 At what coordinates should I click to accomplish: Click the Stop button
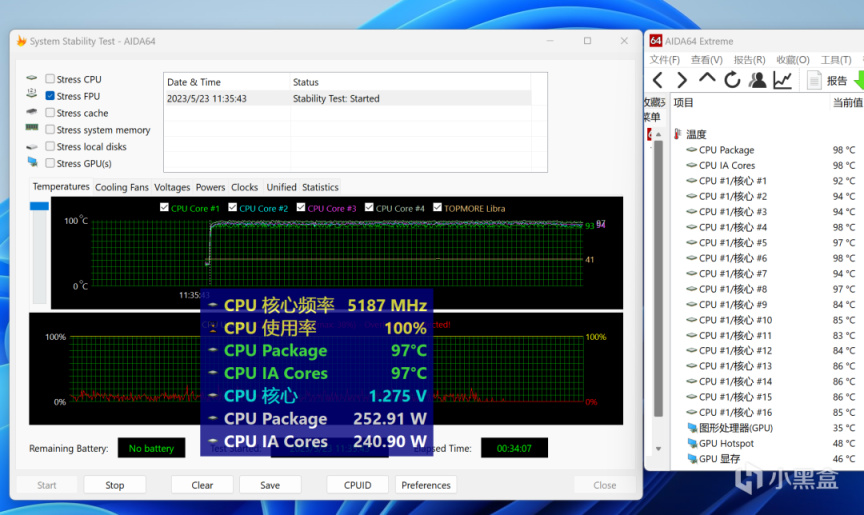[115, 485]
